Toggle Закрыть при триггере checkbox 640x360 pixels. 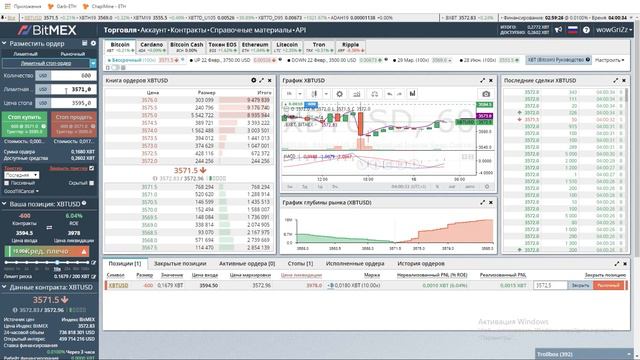91,168
